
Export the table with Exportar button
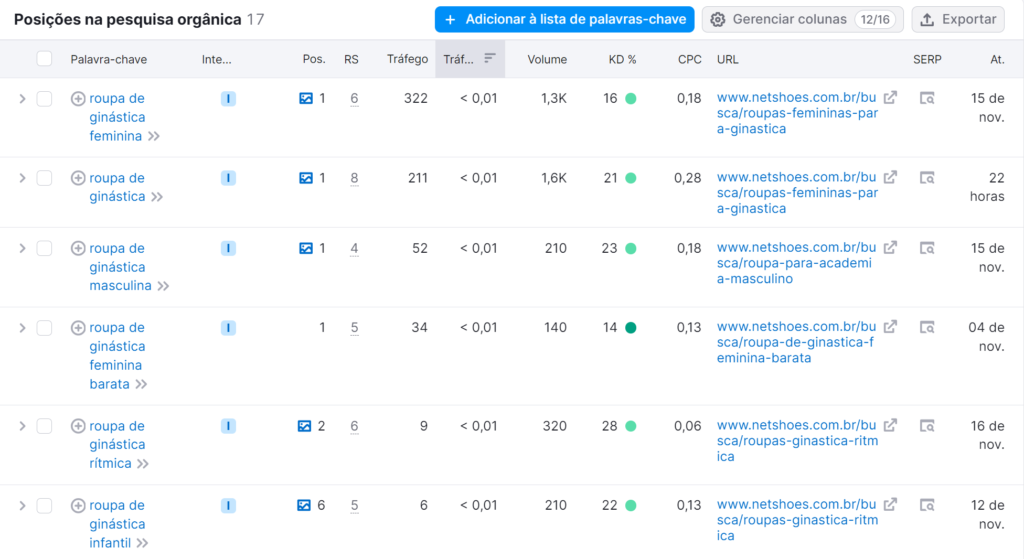click(x=958, y=19)
